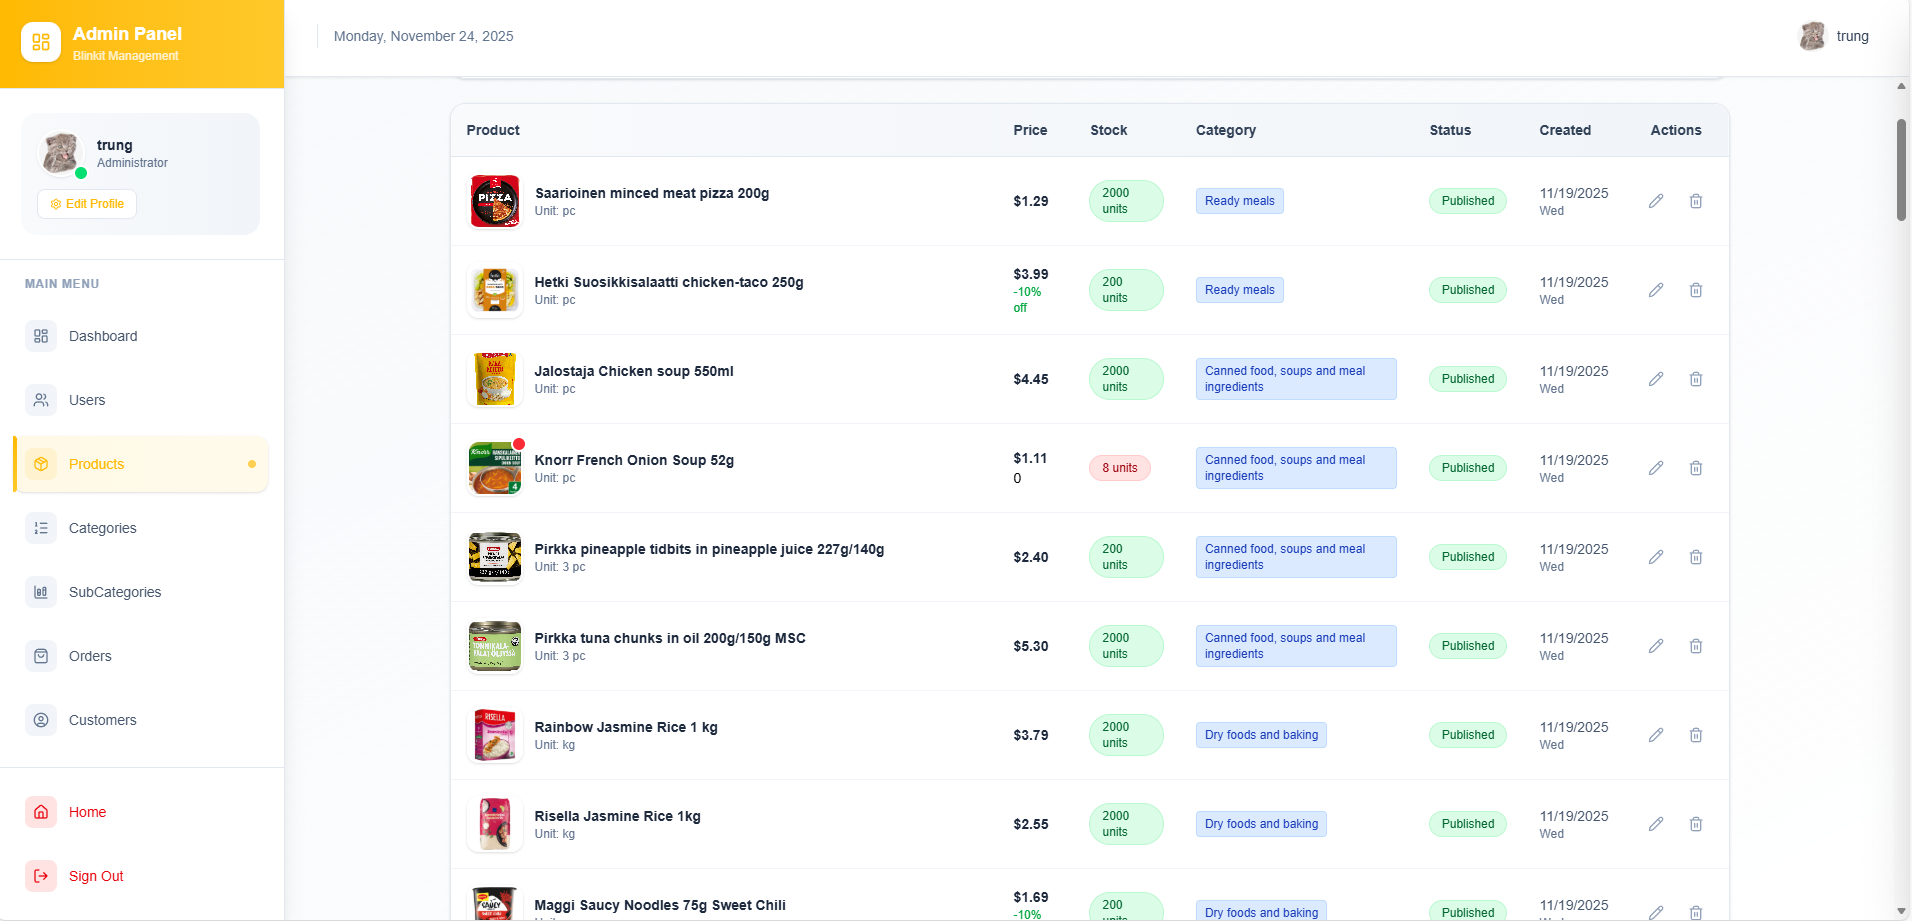1912x921 pixels.
Task: Open the Orders menu item
Action: pos(141,656)
